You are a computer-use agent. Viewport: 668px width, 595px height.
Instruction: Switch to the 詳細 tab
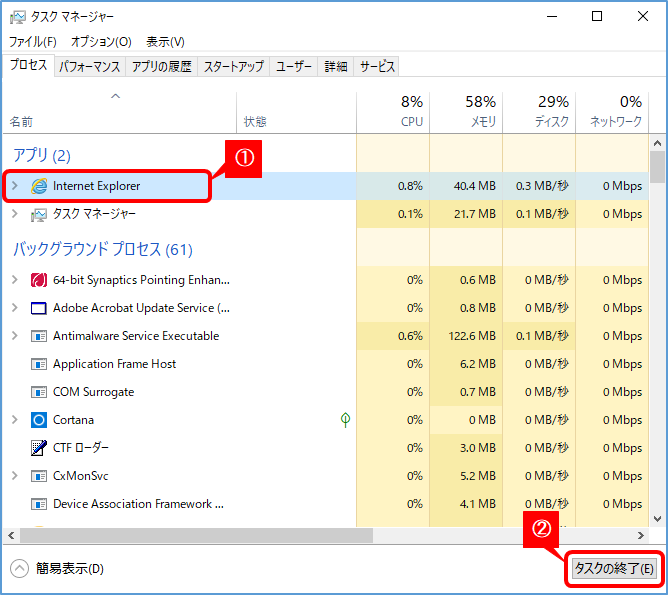(x=336, y=67)
